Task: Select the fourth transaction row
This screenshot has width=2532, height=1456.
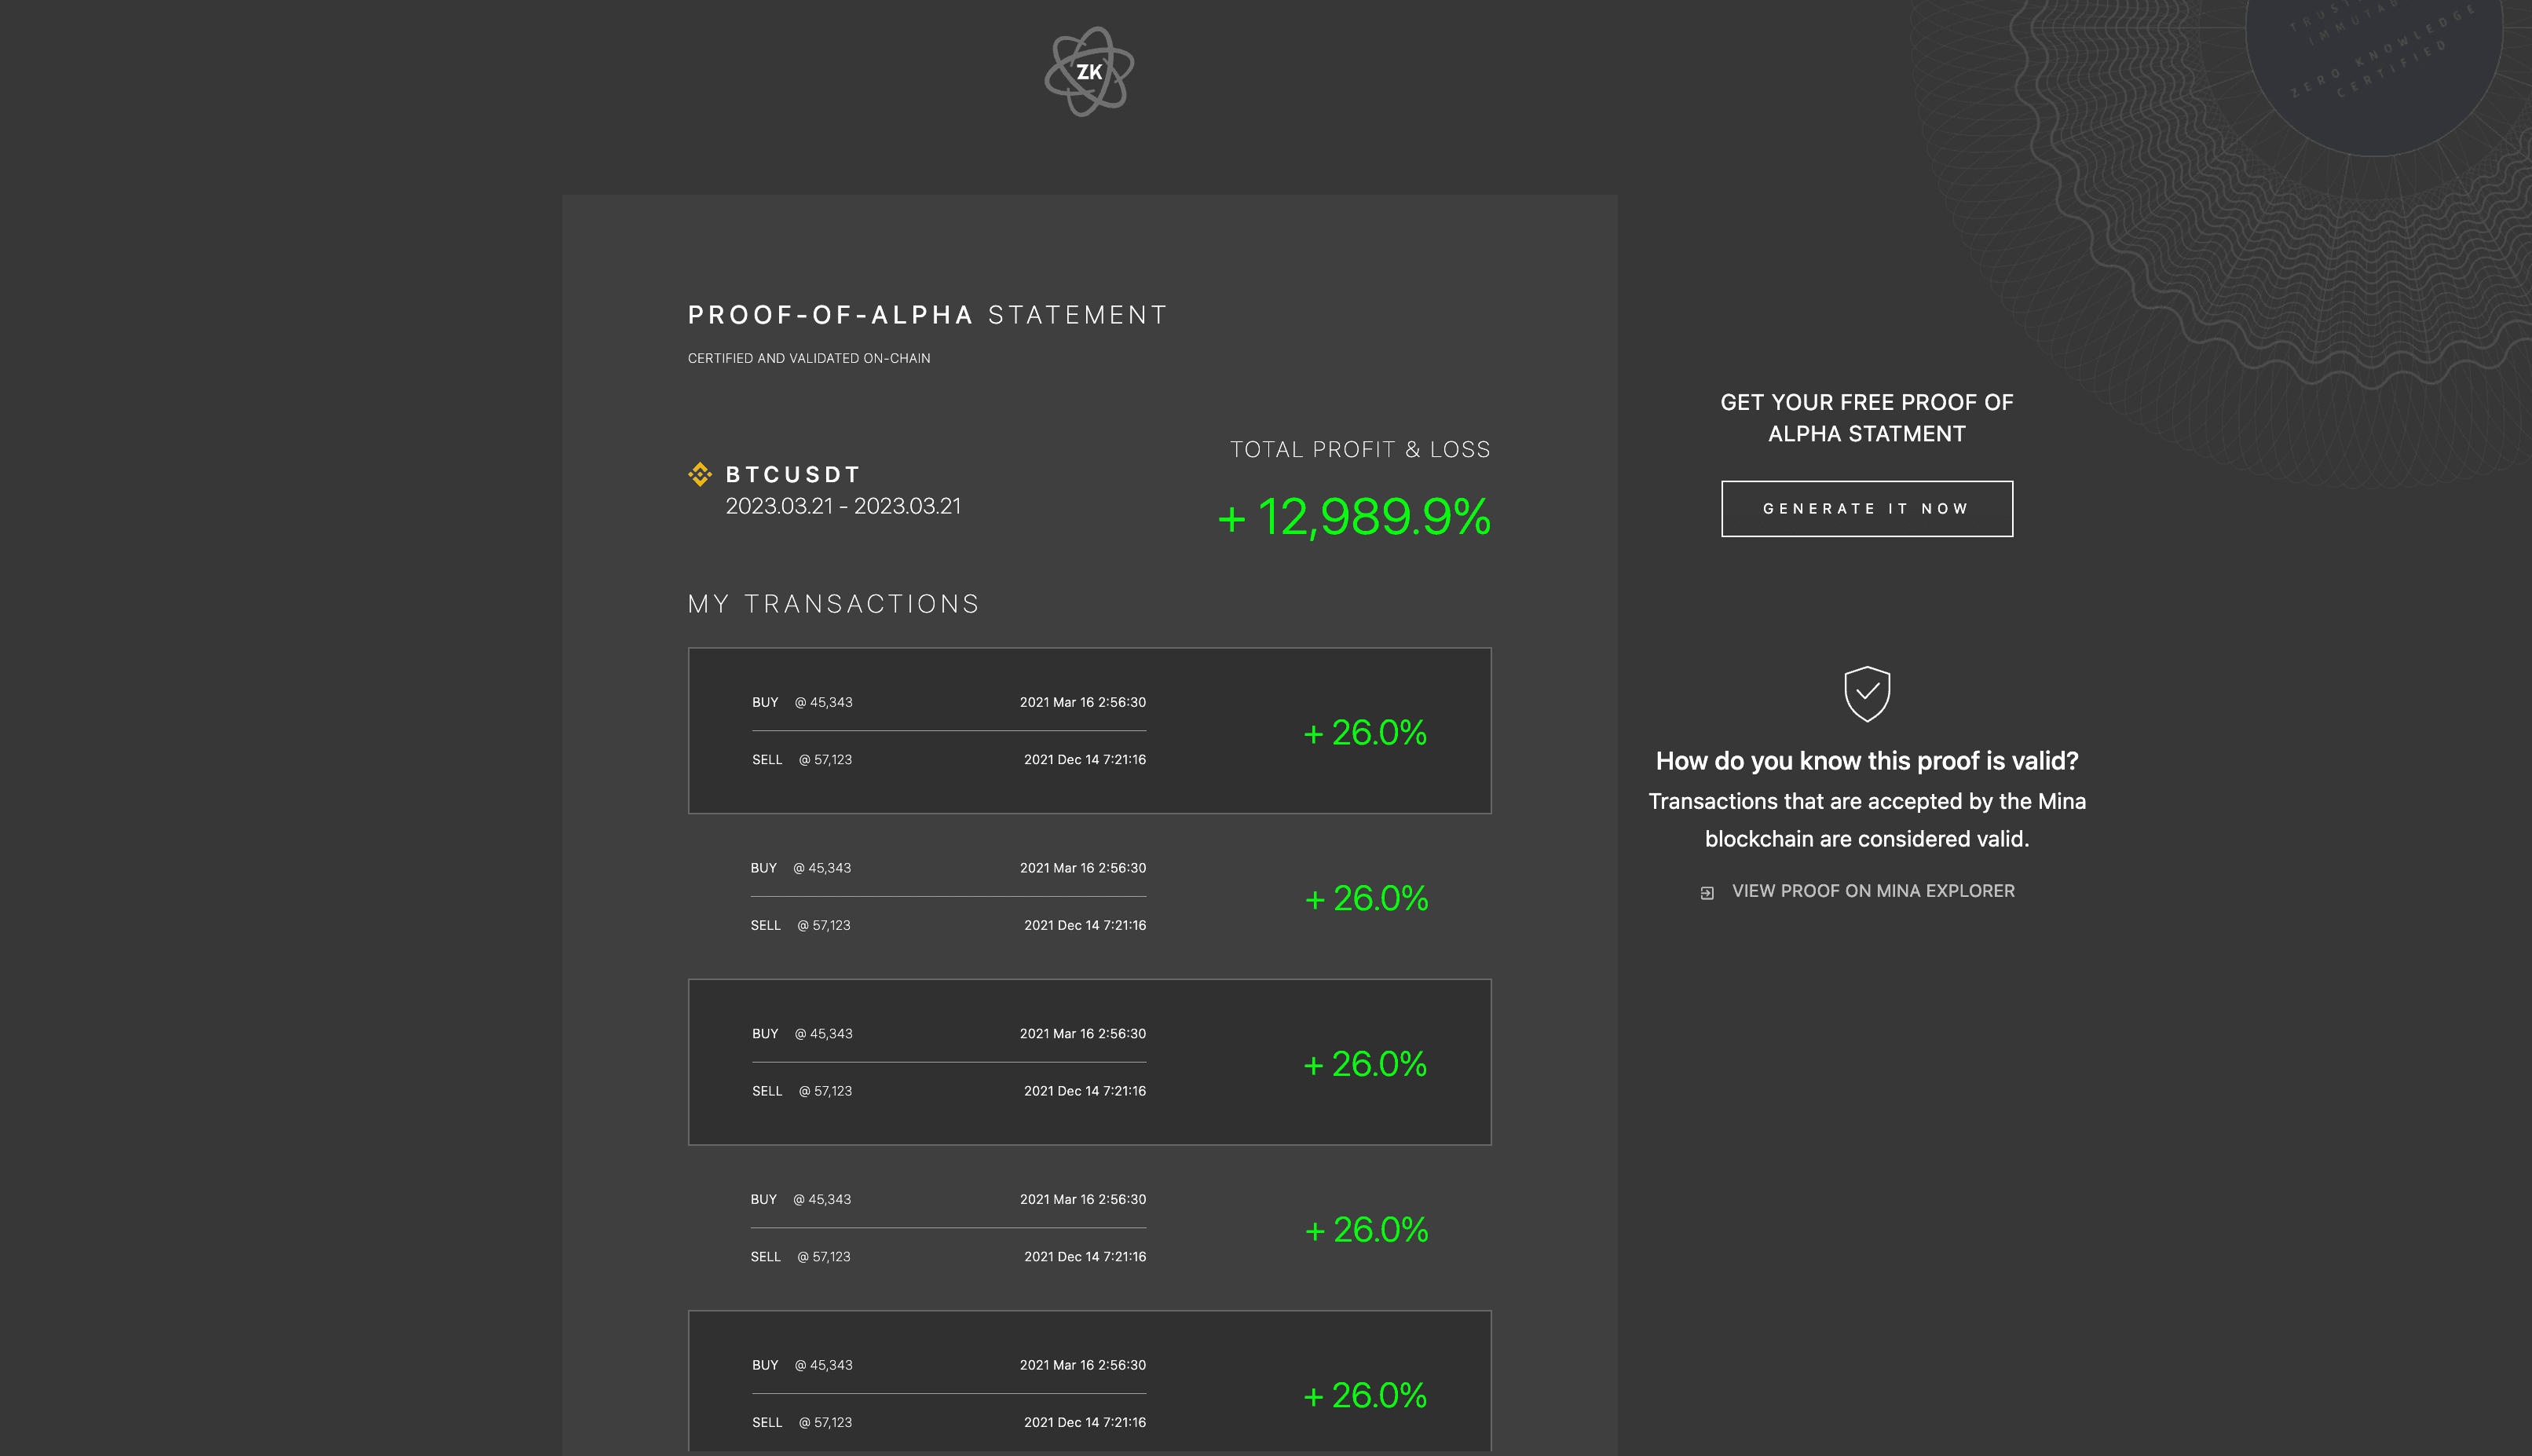Action: click(1089, 1228)
